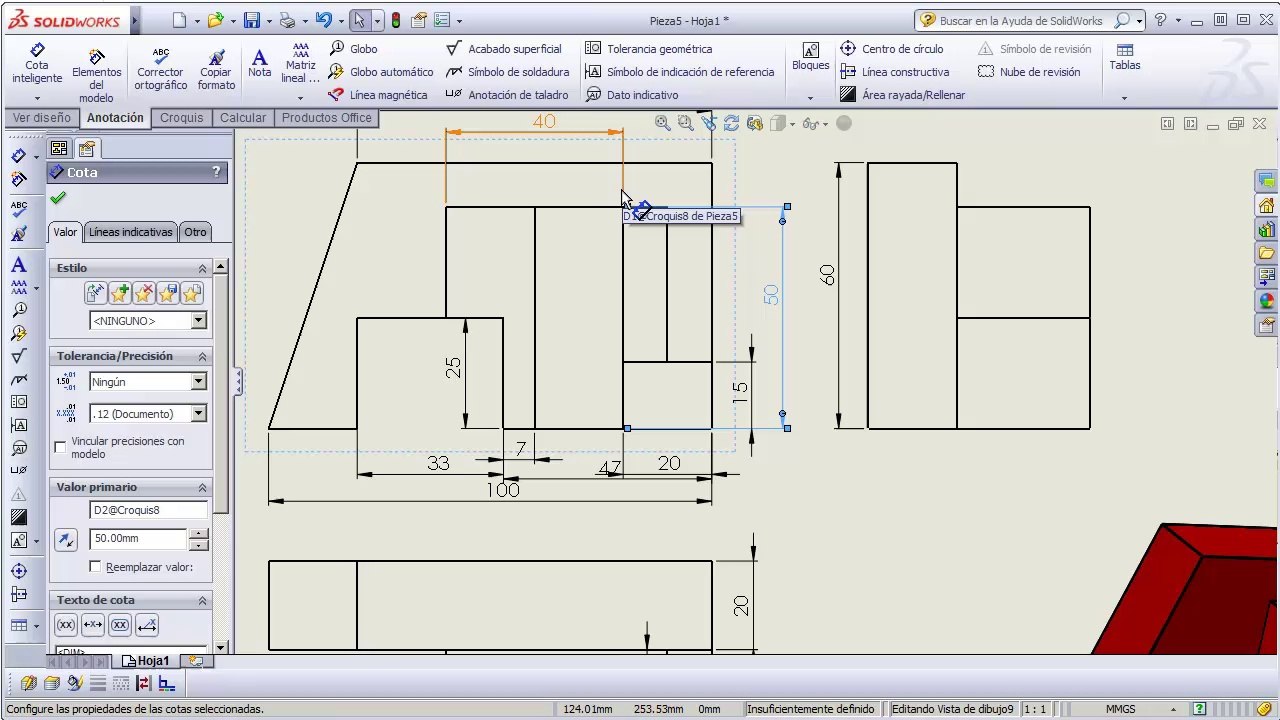The image size is (1280, 720).
Task: Apply Área rayada/Rellenar
Action: [x=902, y=95]
